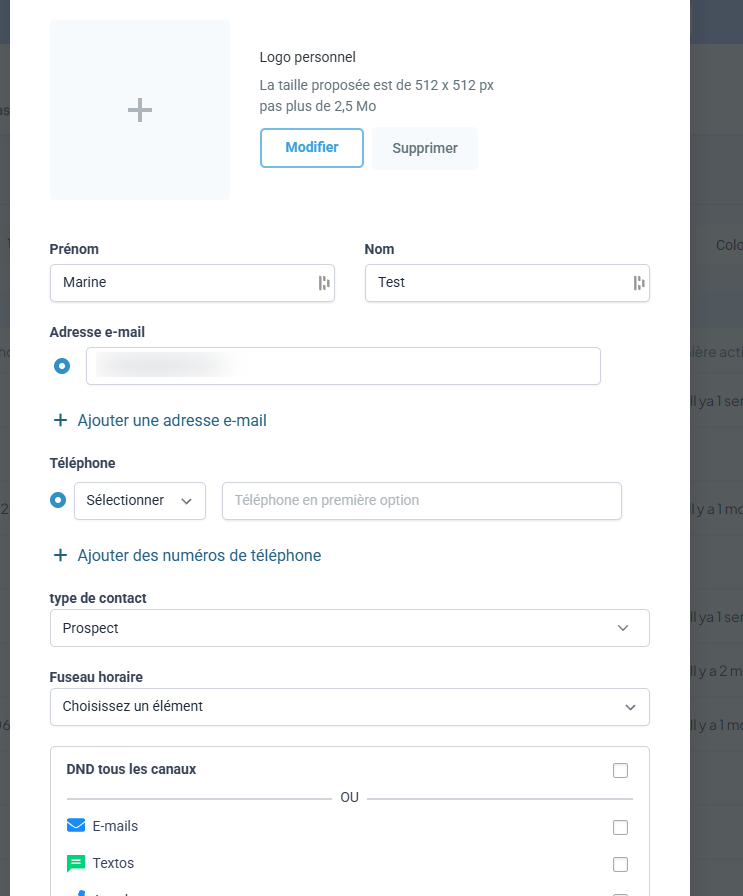Viewport: 743px width, 896px height.
Task: Click Ajouter une adresse e-mail link
Action: coord(172,421)
